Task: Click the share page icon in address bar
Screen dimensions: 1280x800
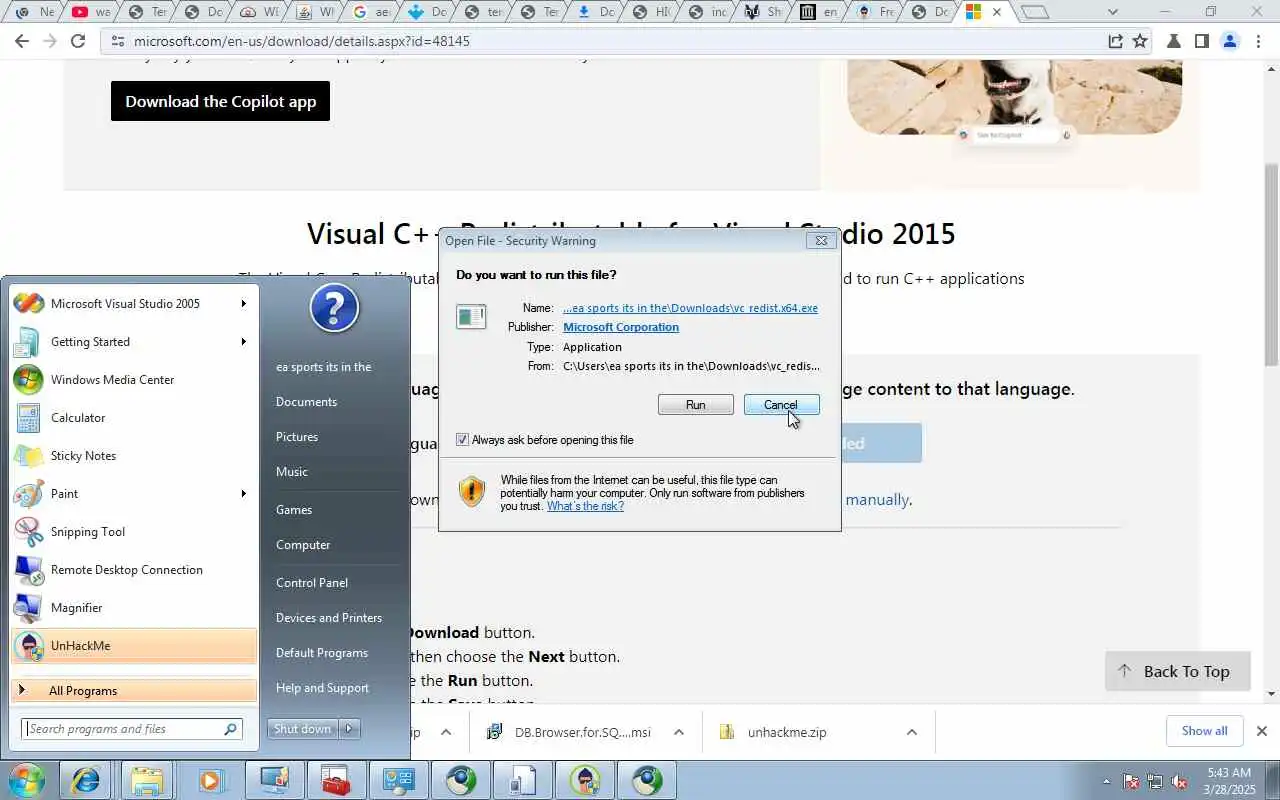Action: [1115, 41]
